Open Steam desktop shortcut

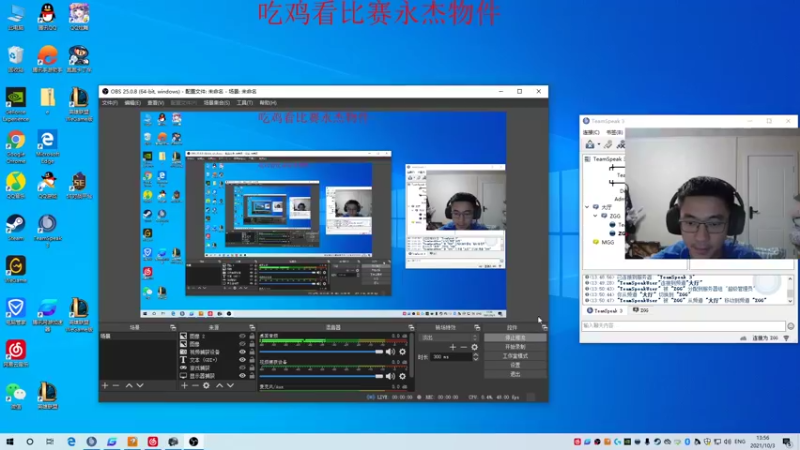(16, 227)
